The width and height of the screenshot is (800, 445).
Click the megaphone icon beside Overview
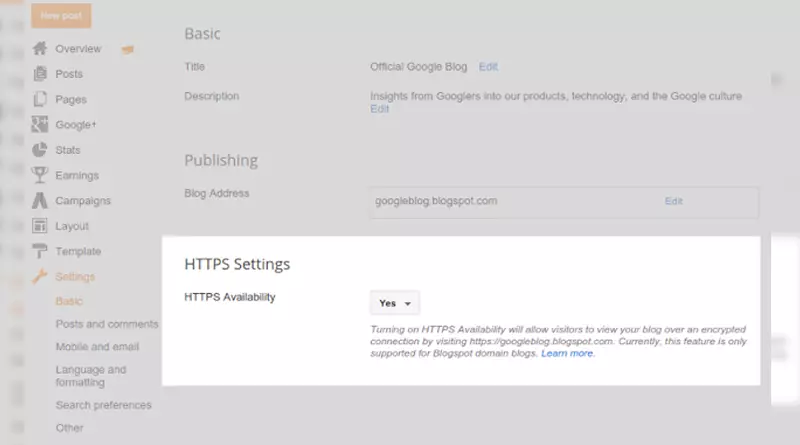tap(128, 50)
